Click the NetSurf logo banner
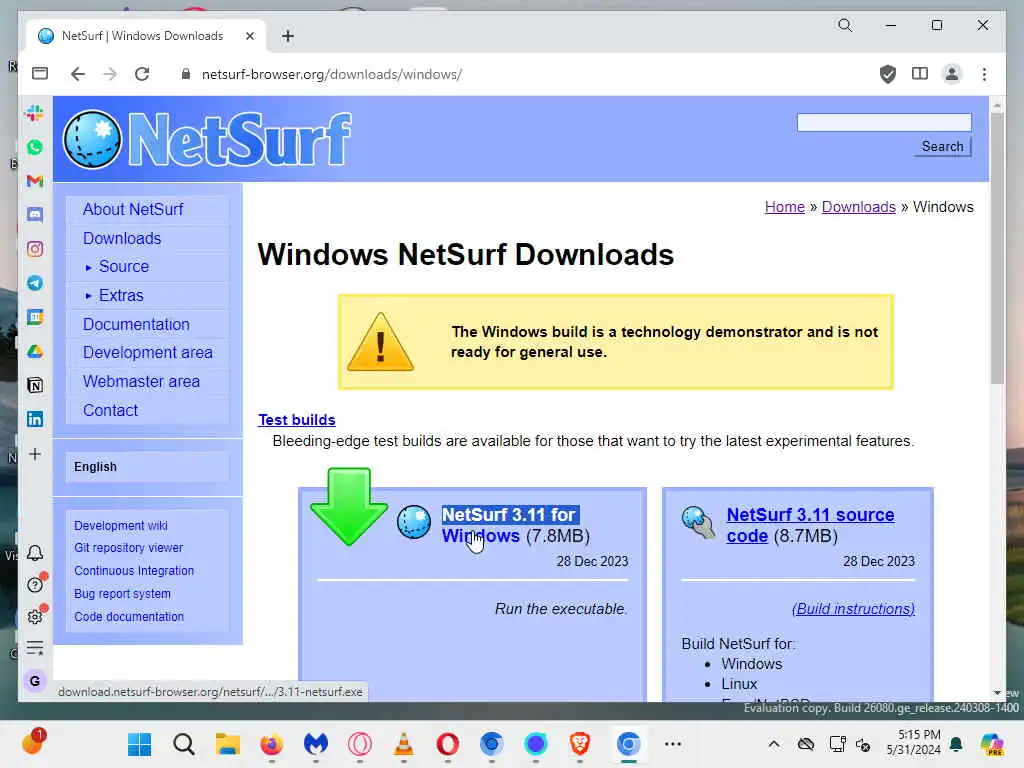The width and height of the screenshot is (1024, 768). pyautogui.click(x=207, y=139)
